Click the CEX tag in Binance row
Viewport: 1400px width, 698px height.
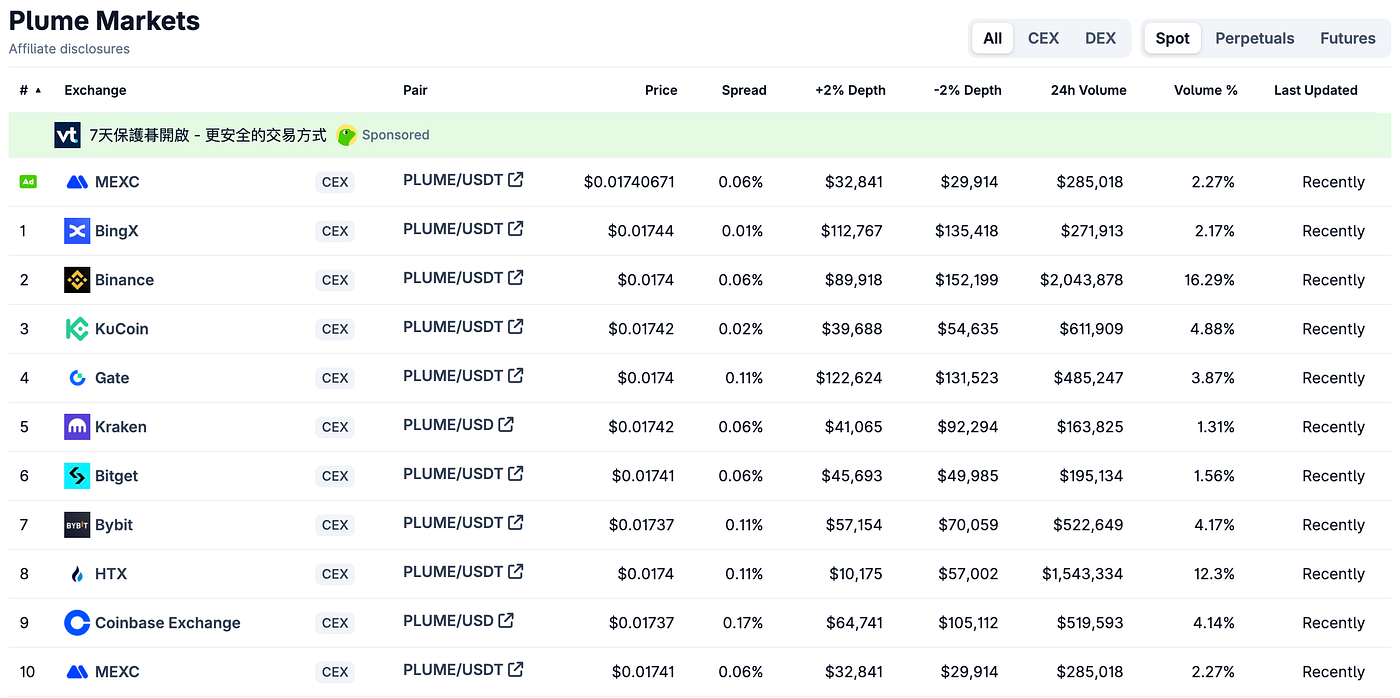pyautogui.click(x=335, y=280)
